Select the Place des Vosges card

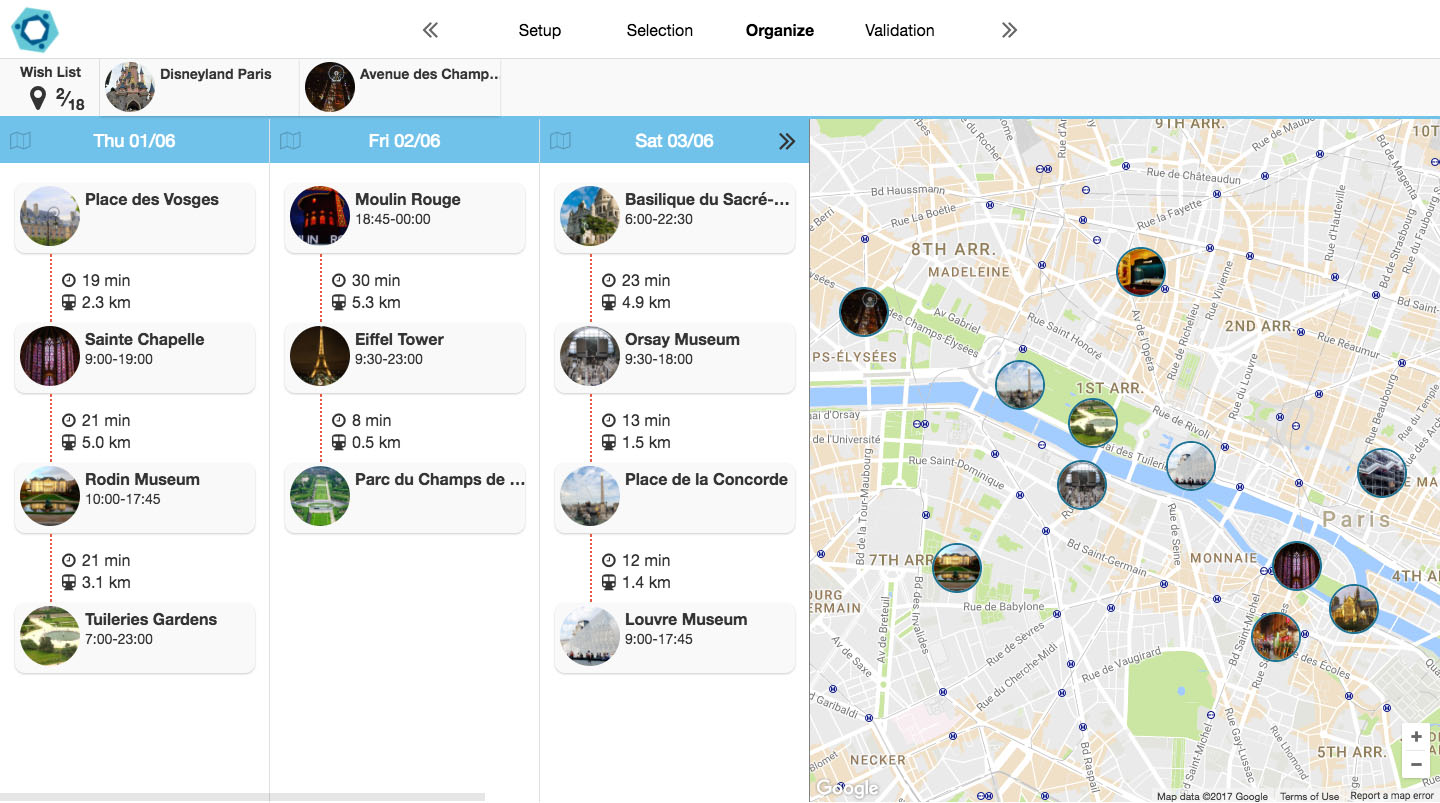[x=135, y=217]
